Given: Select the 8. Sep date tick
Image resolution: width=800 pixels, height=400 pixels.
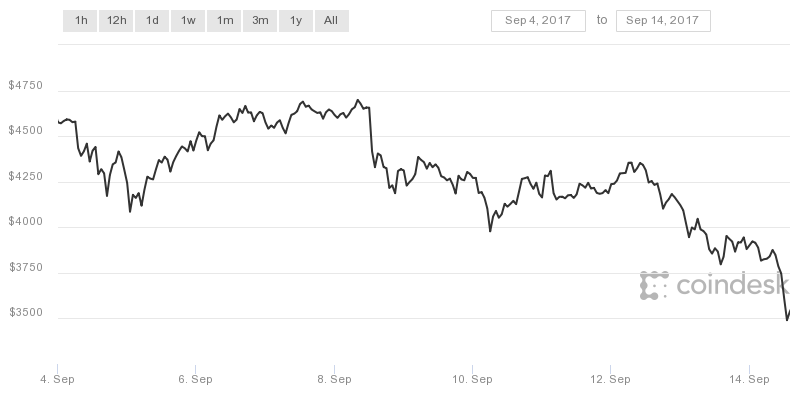Looking at the screenshot, I should coord(334,379).
